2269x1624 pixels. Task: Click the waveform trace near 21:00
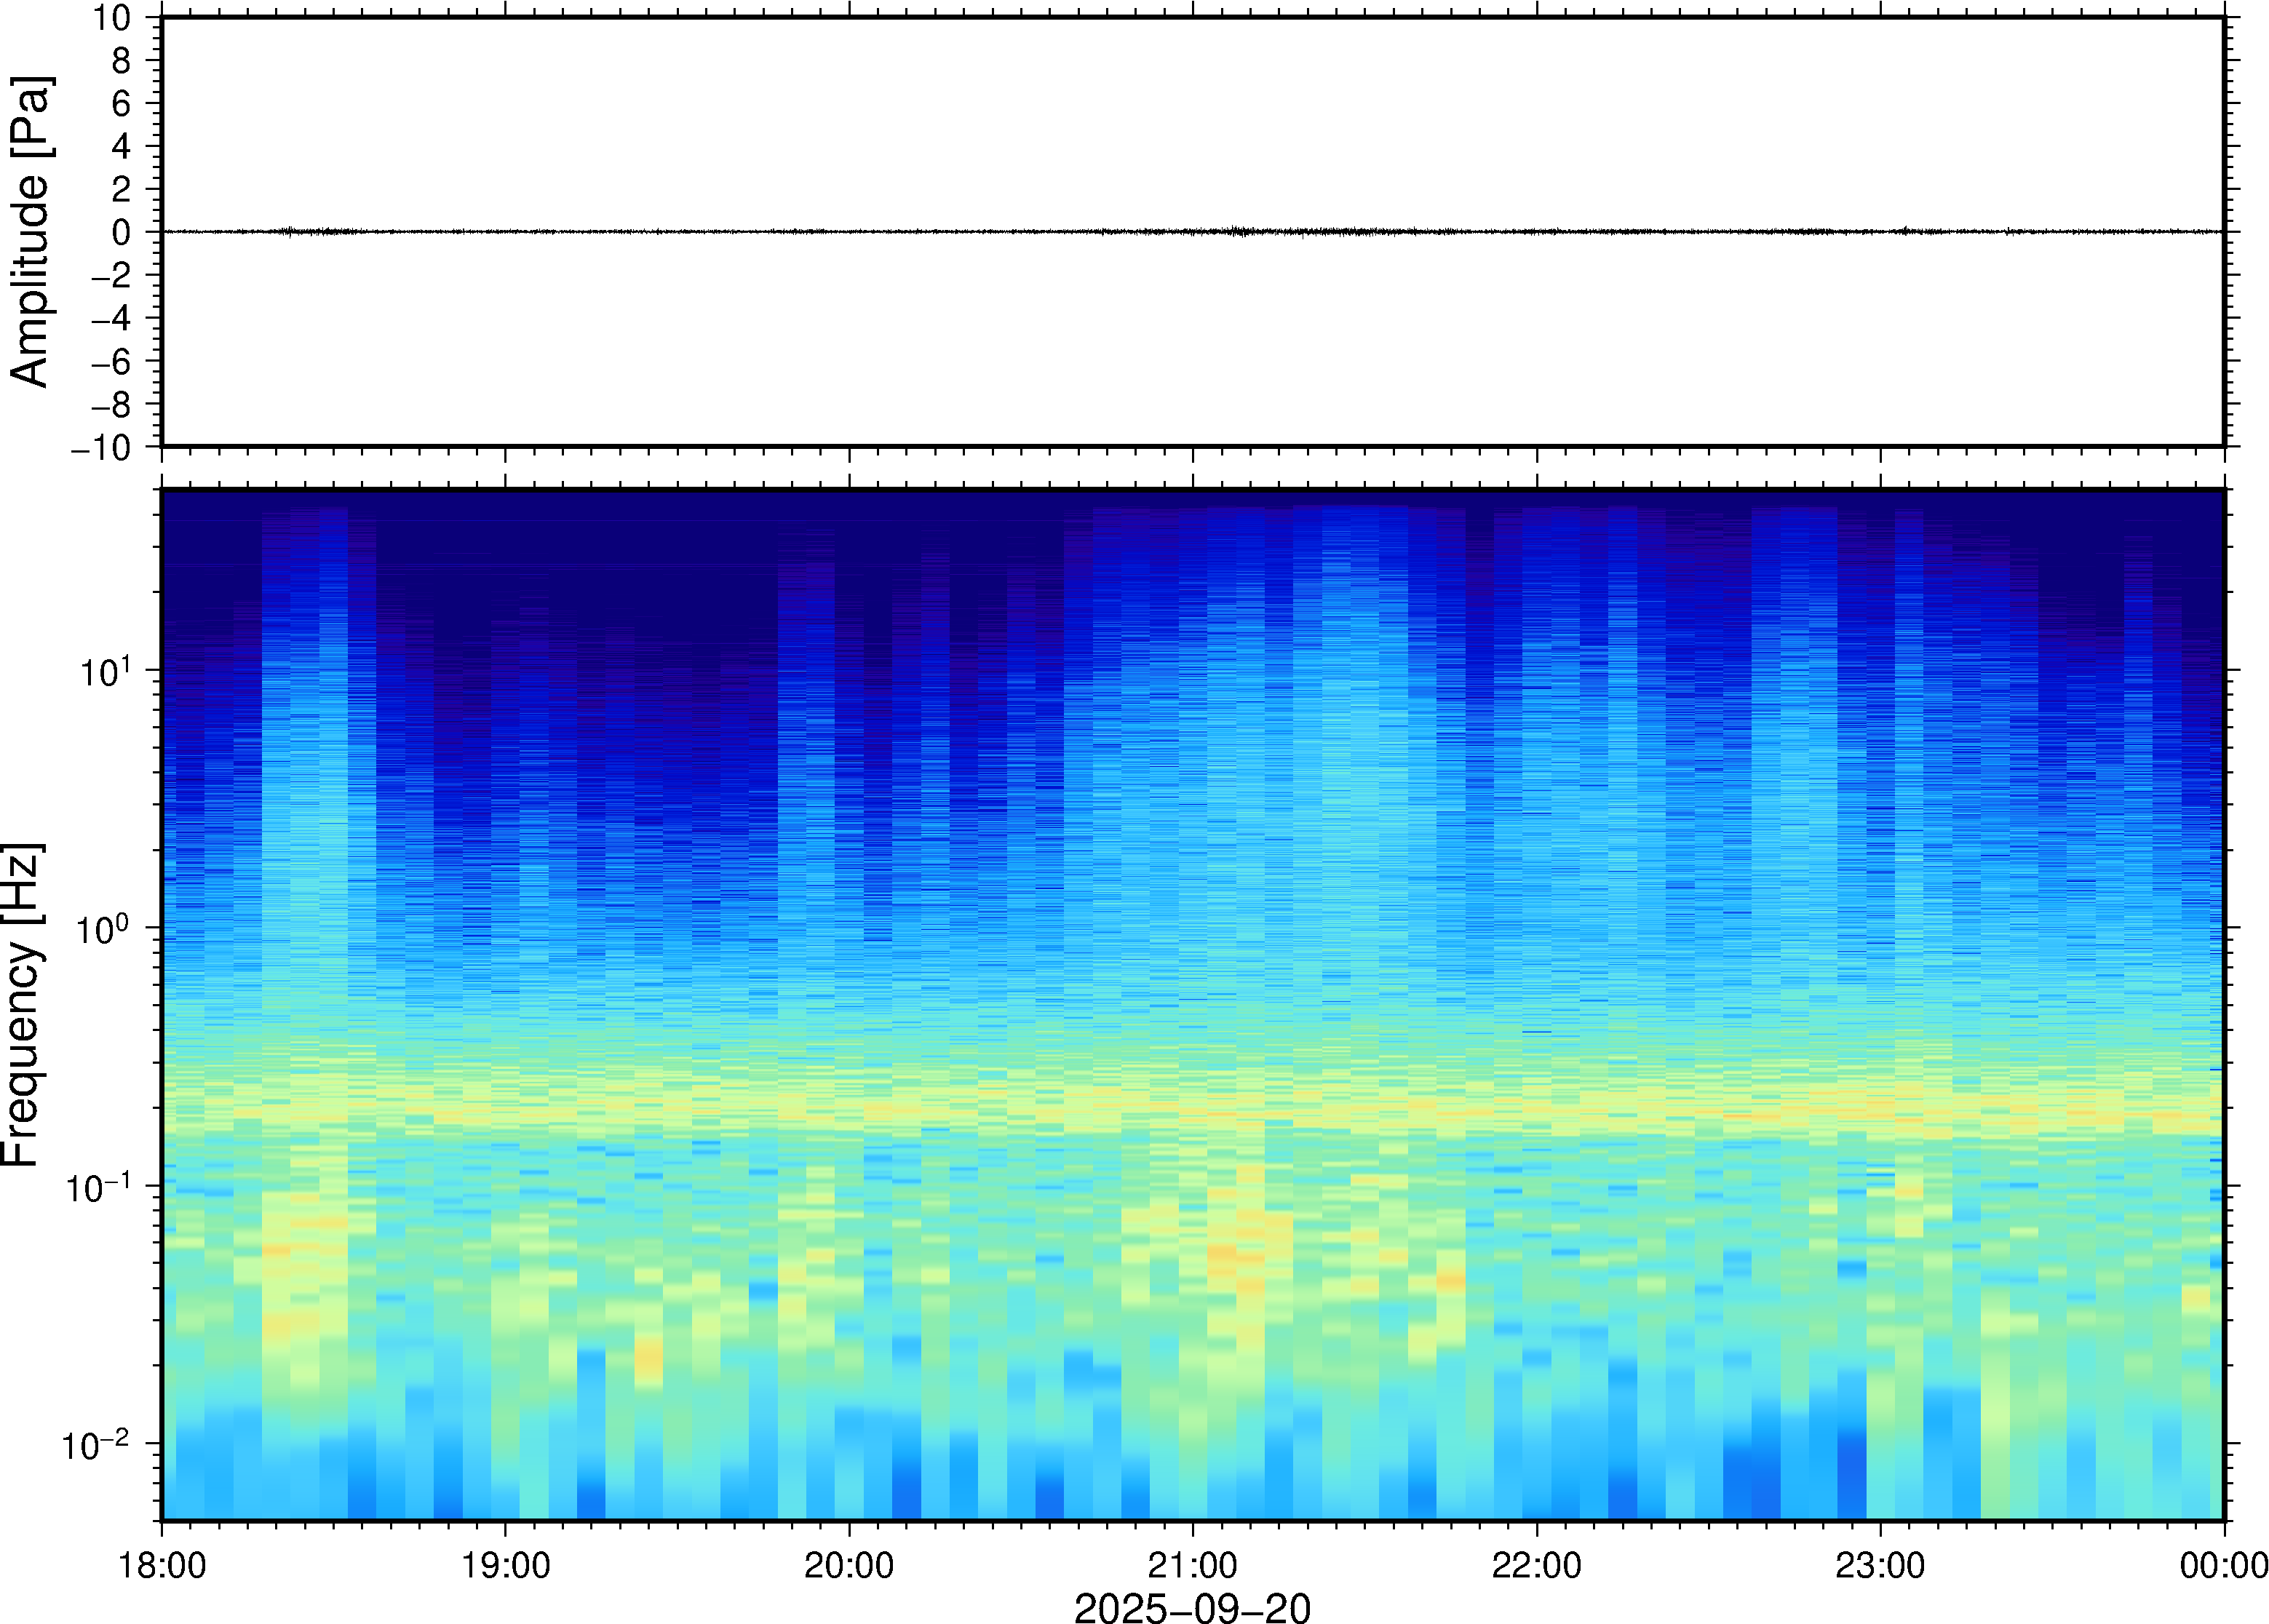click(1192, 231)
